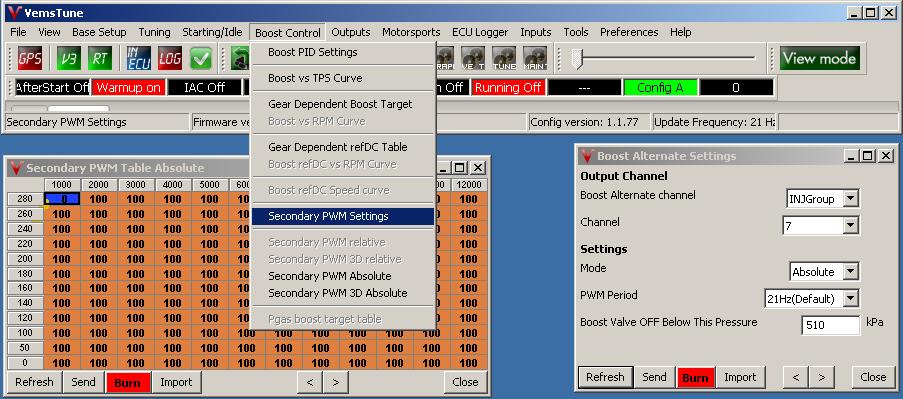Click the red LOG toolbar icon
Screen dimensions: 903x399
pos(170,58)
